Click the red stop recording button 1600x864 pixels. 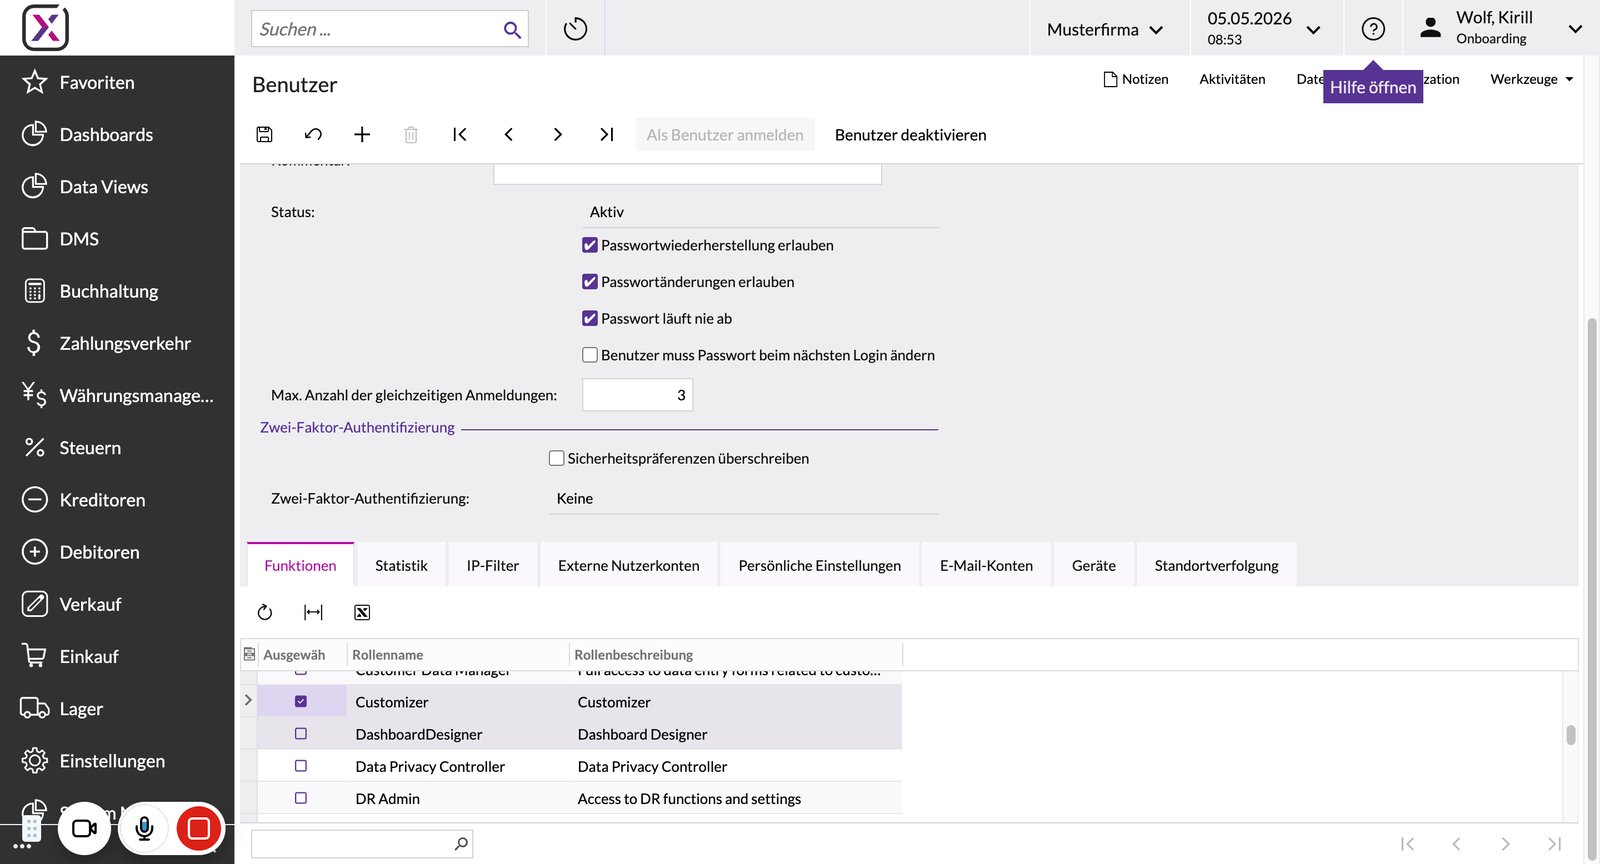pos(199,828)
